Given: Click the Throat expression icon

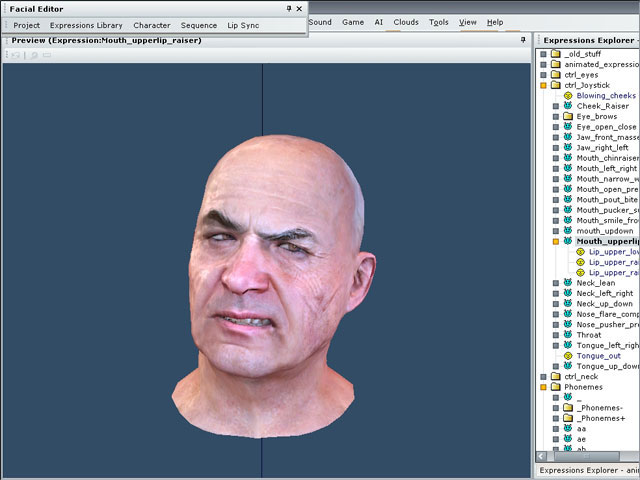Looking at the screenshot, I should tap(567, 335).
